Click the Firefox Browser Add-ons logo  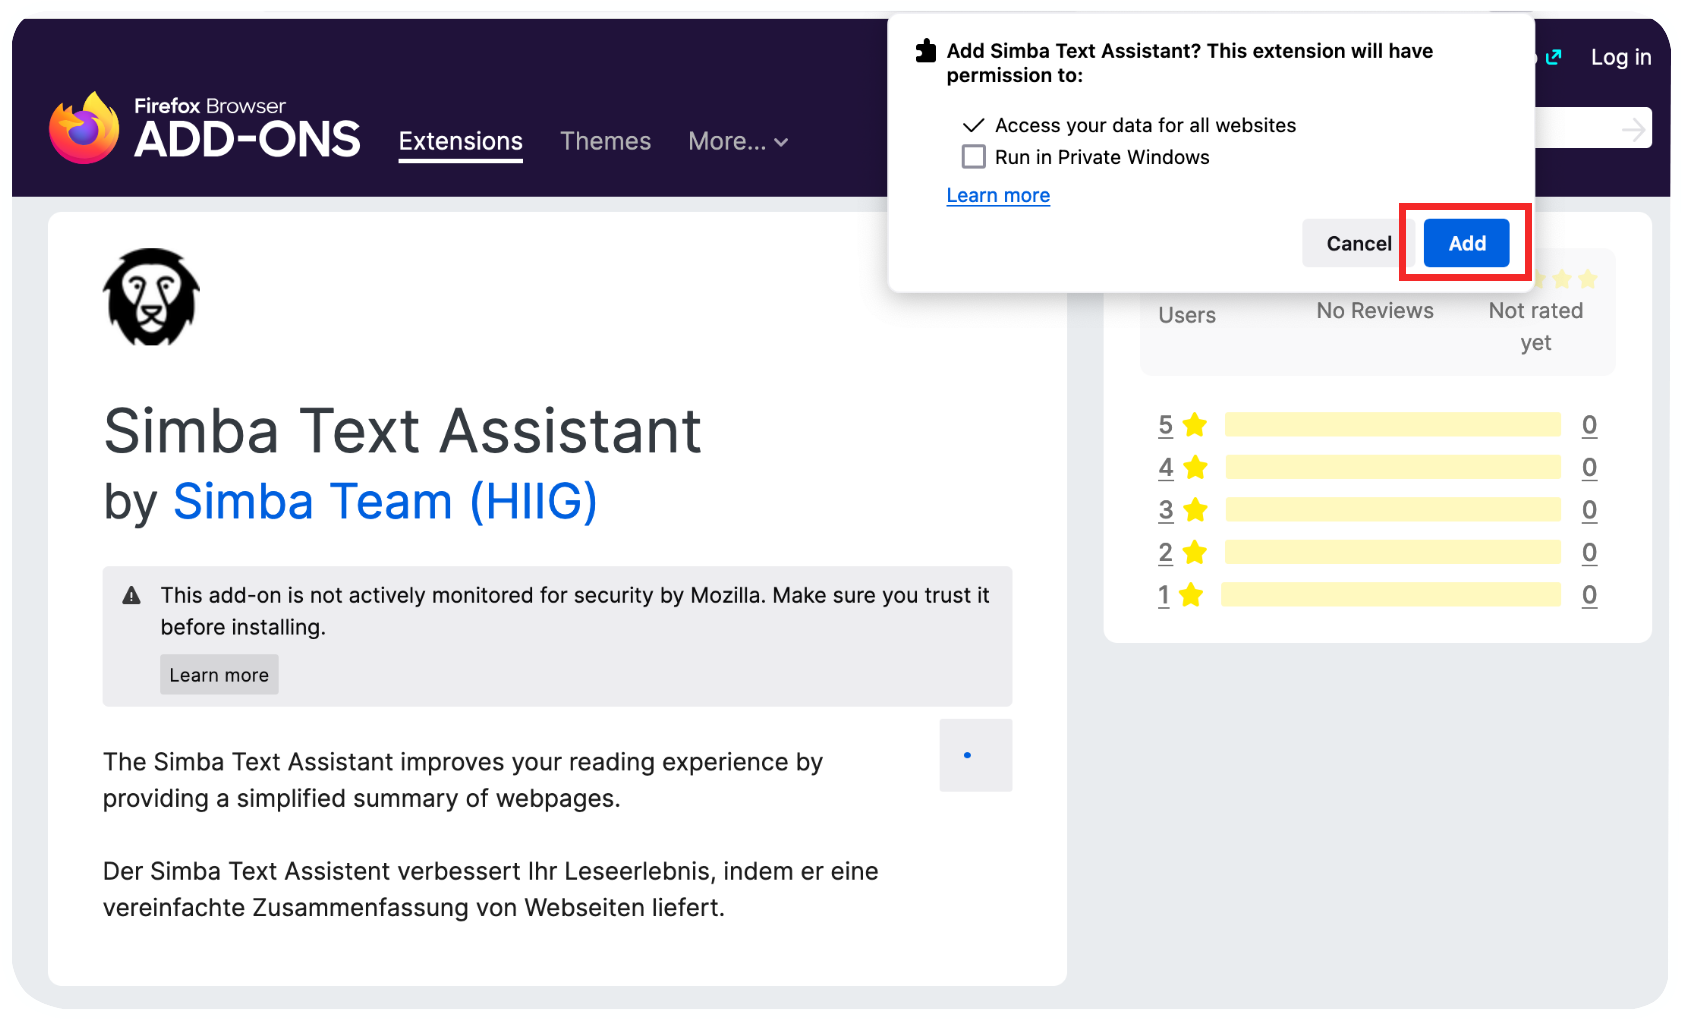[x=205, y=128]
